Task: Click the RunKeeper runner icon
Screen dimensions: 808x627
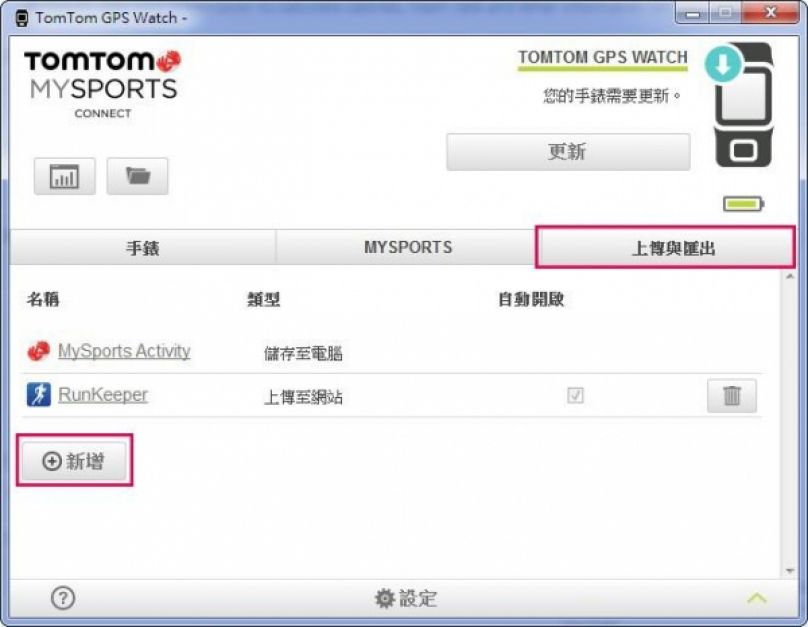Action: pyautogui.click(x=39, y=395)
